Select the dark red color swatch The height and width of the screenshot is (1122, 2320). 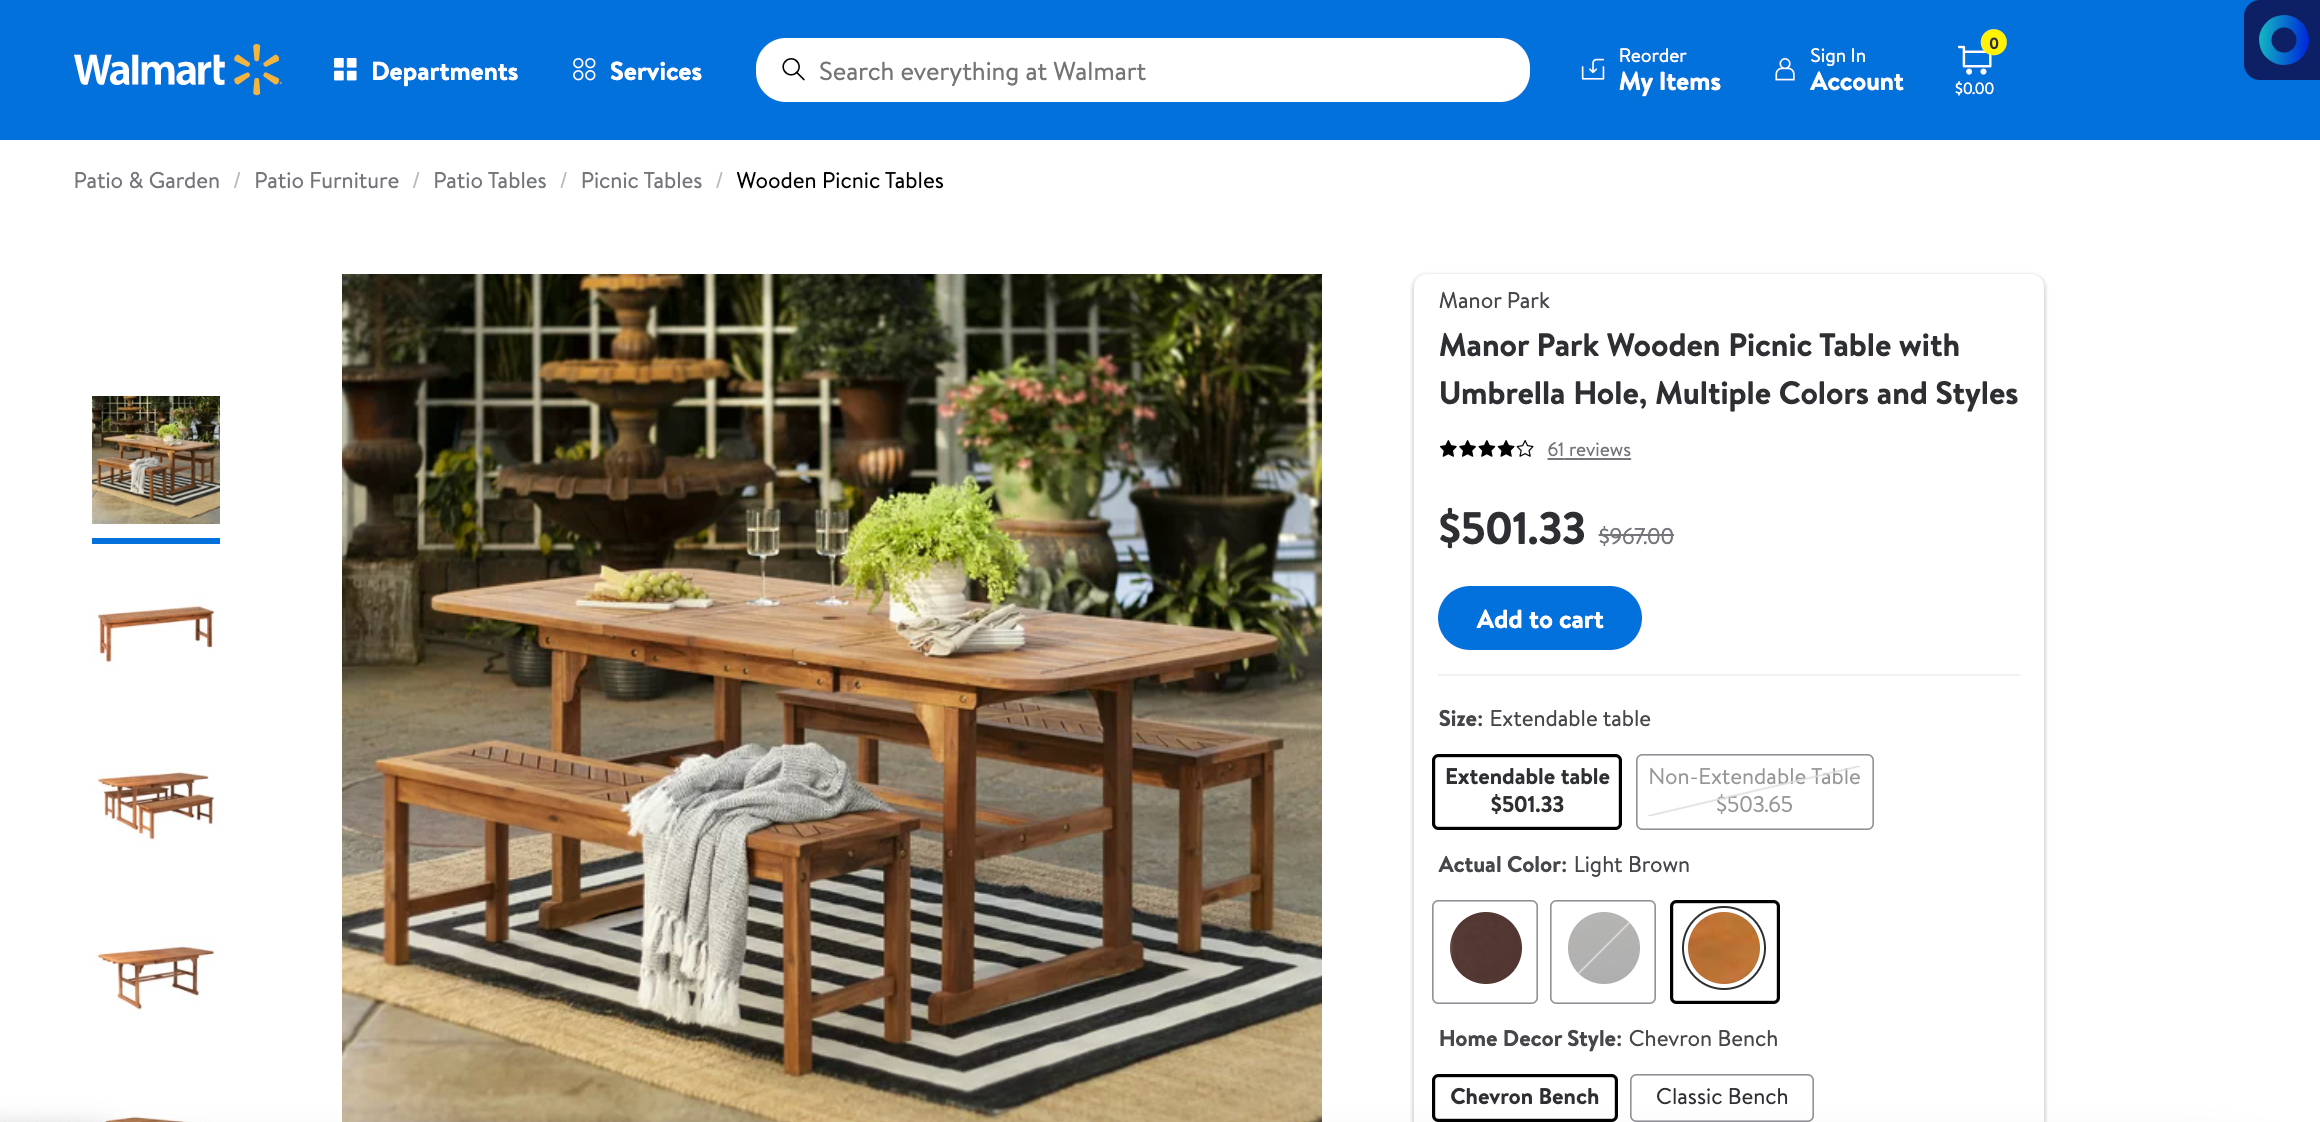[1484, 950]
